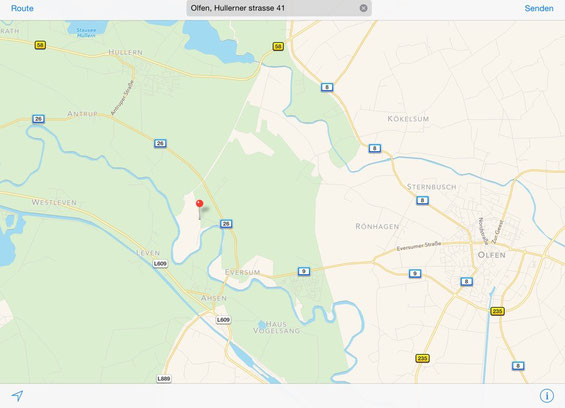Tap the L889 road shield

click(164, 378)
